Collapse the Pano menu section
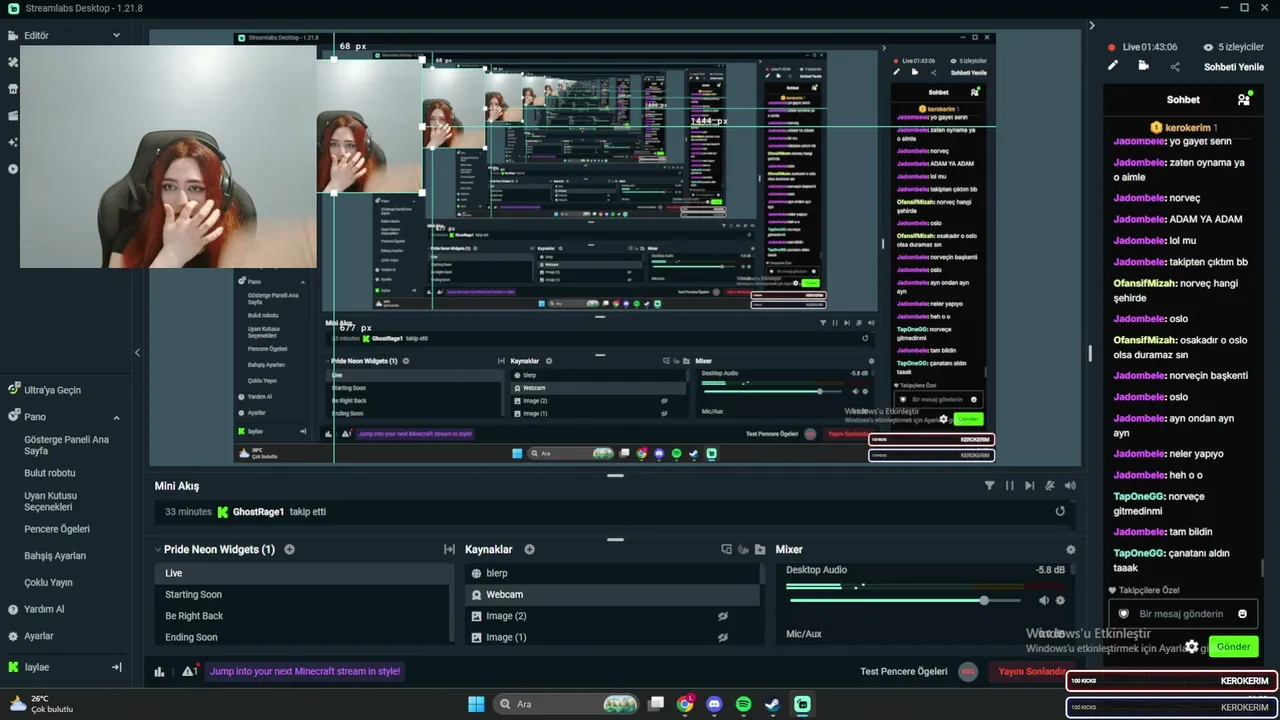Screen dimensions: 1280x720 point(116,417)
